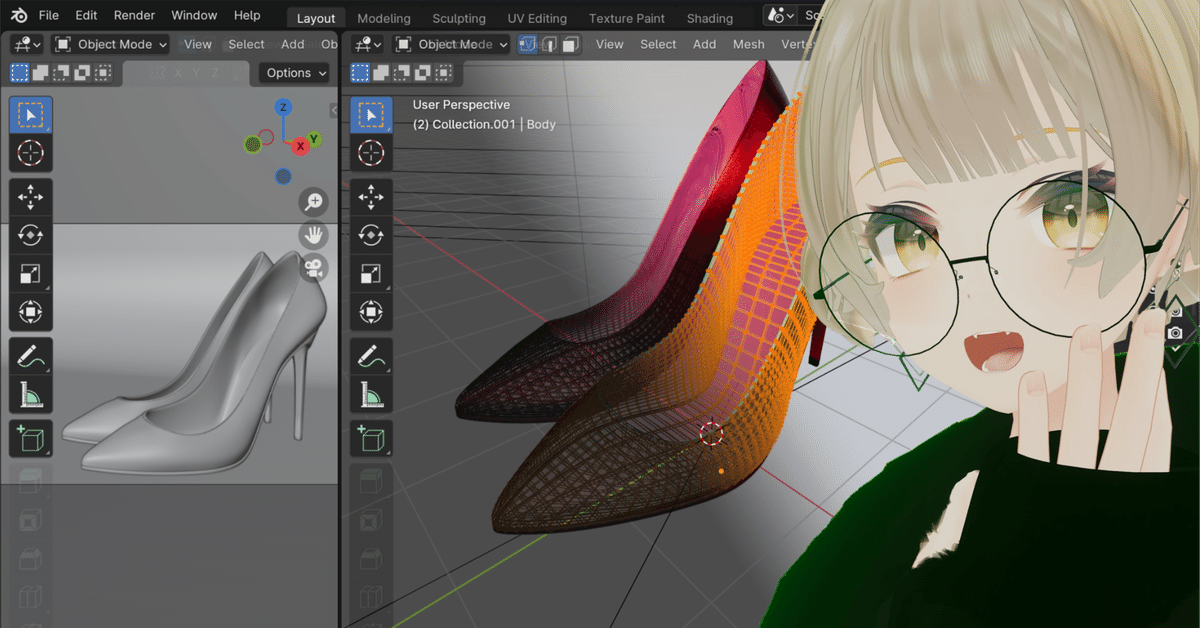Select the Annotate tool in right viewport
This screenshot has width=1200, height=628.
click(x=371, y=355)
